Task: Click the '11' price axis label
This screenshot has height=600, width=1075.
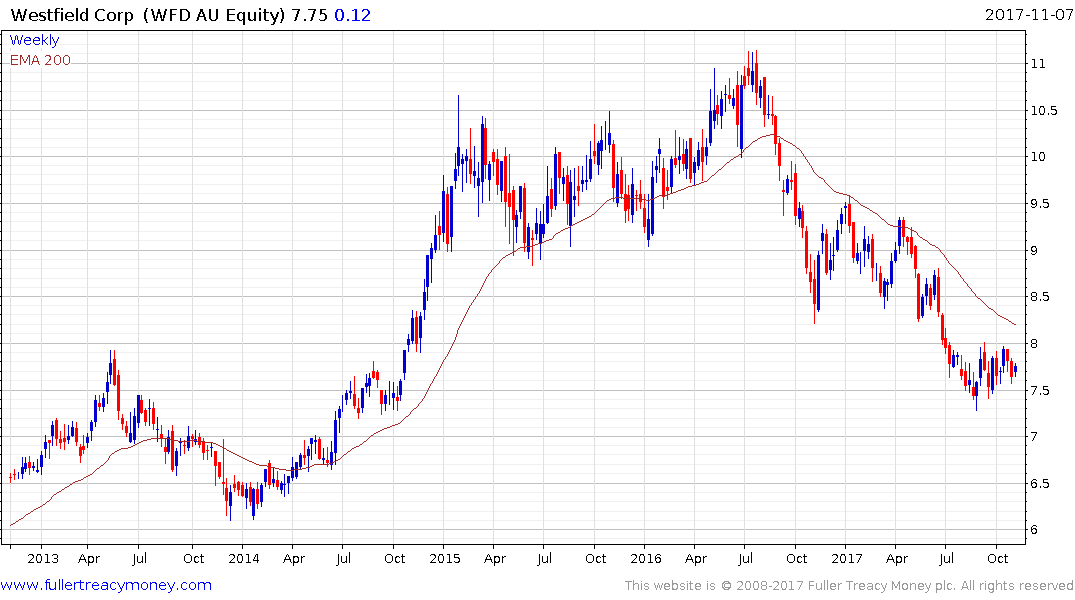Action: tap(1038, 64)
